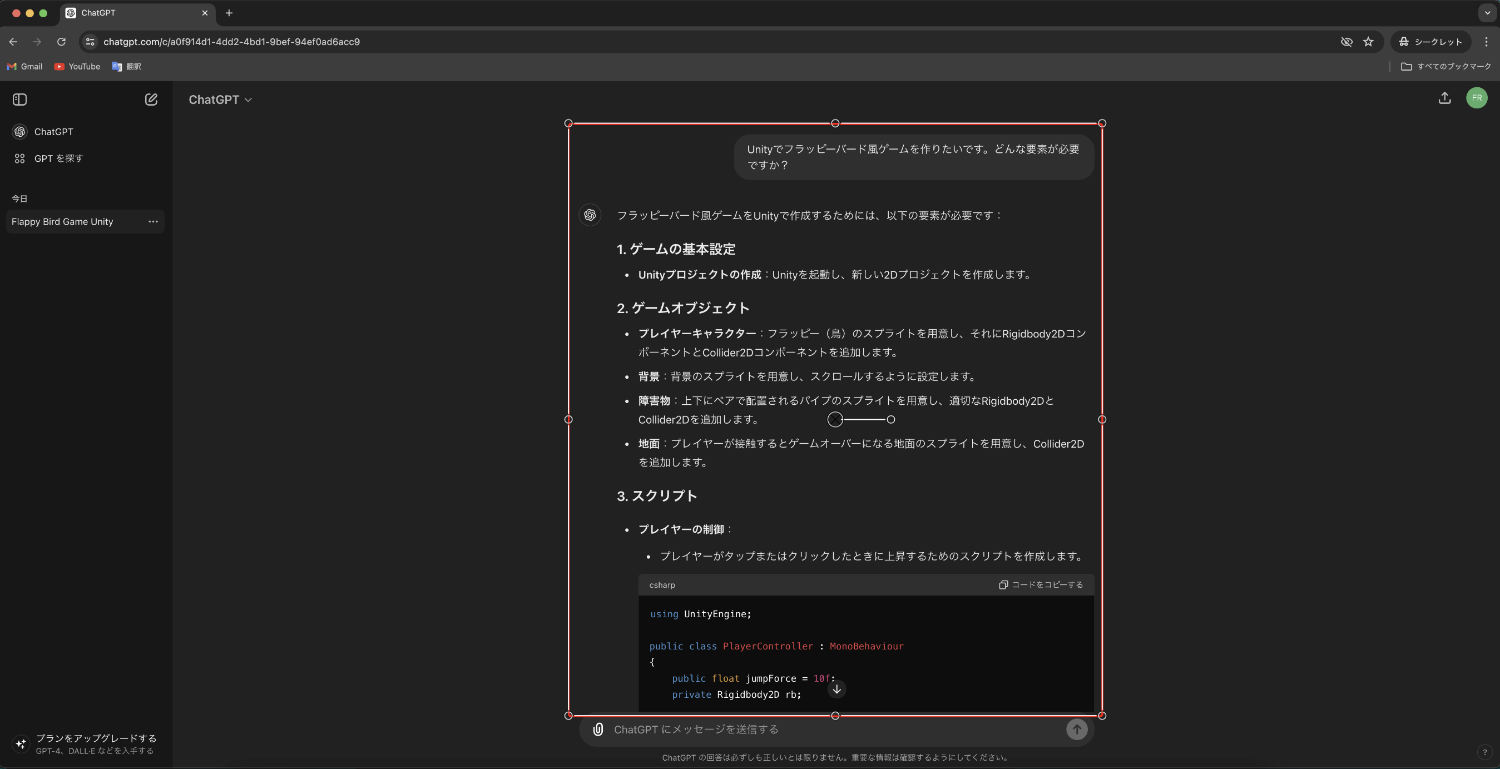Select heading 1. ゲームの基本設定
1500x769 pixels.
676,249
